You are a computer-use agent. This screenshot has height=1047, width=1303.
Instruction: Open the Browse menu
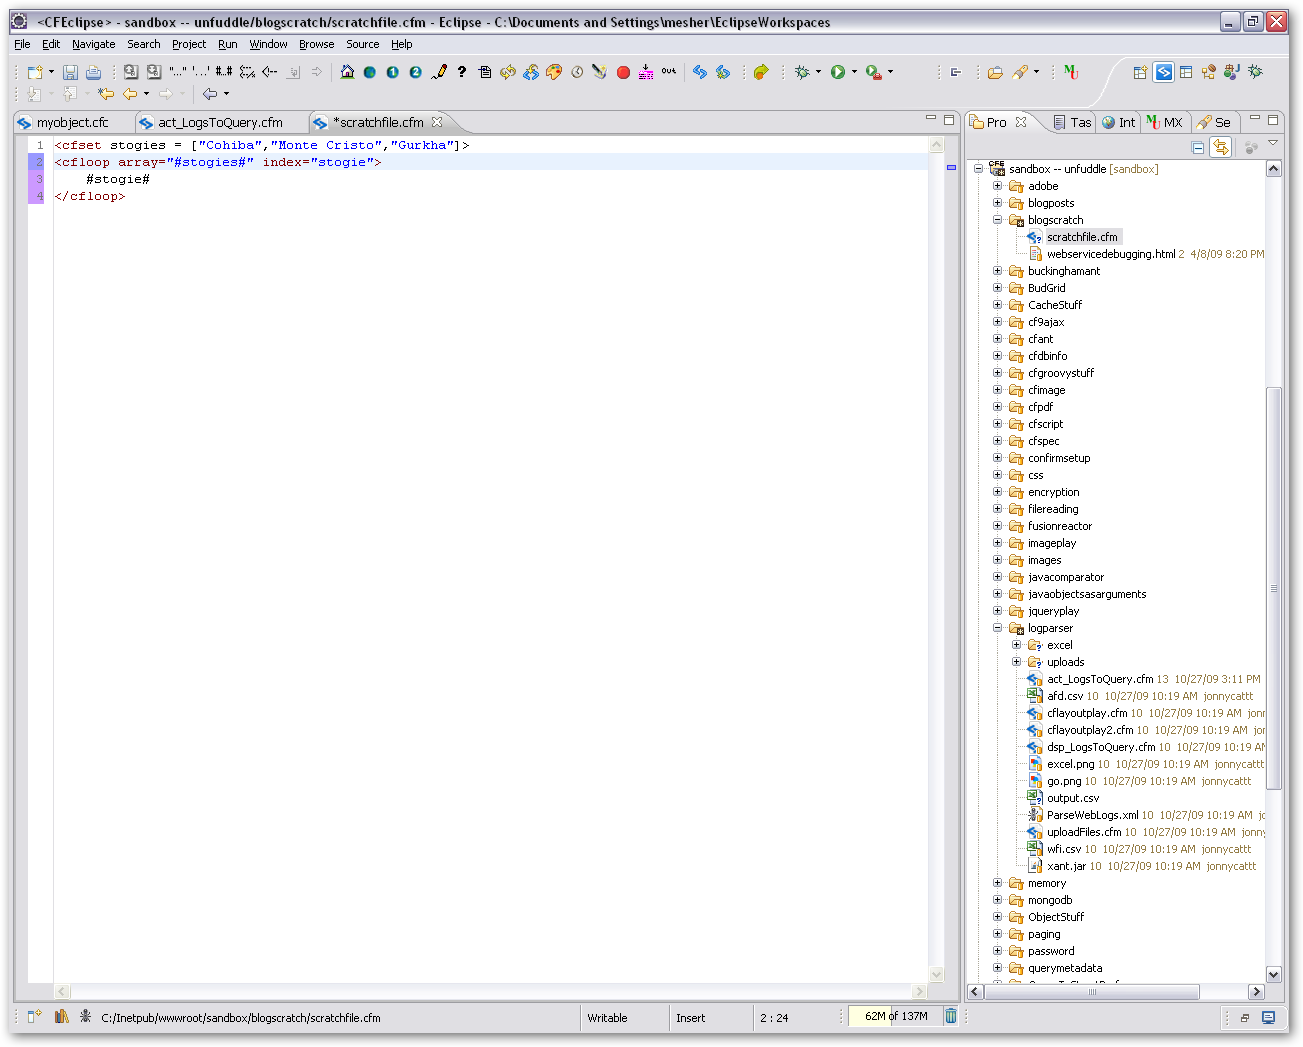[x=317, y=44]
